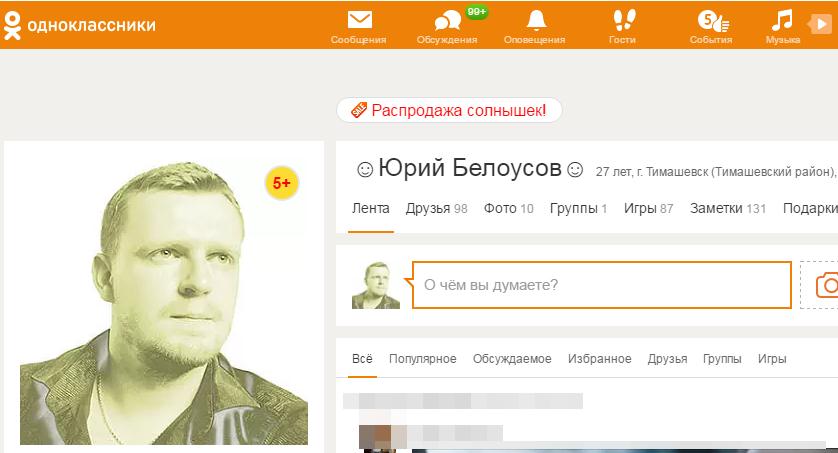838x453 pixels.
Task: Select Обсуждаемое feed filter
Action: pyautogui.click(x=511, y=359)
